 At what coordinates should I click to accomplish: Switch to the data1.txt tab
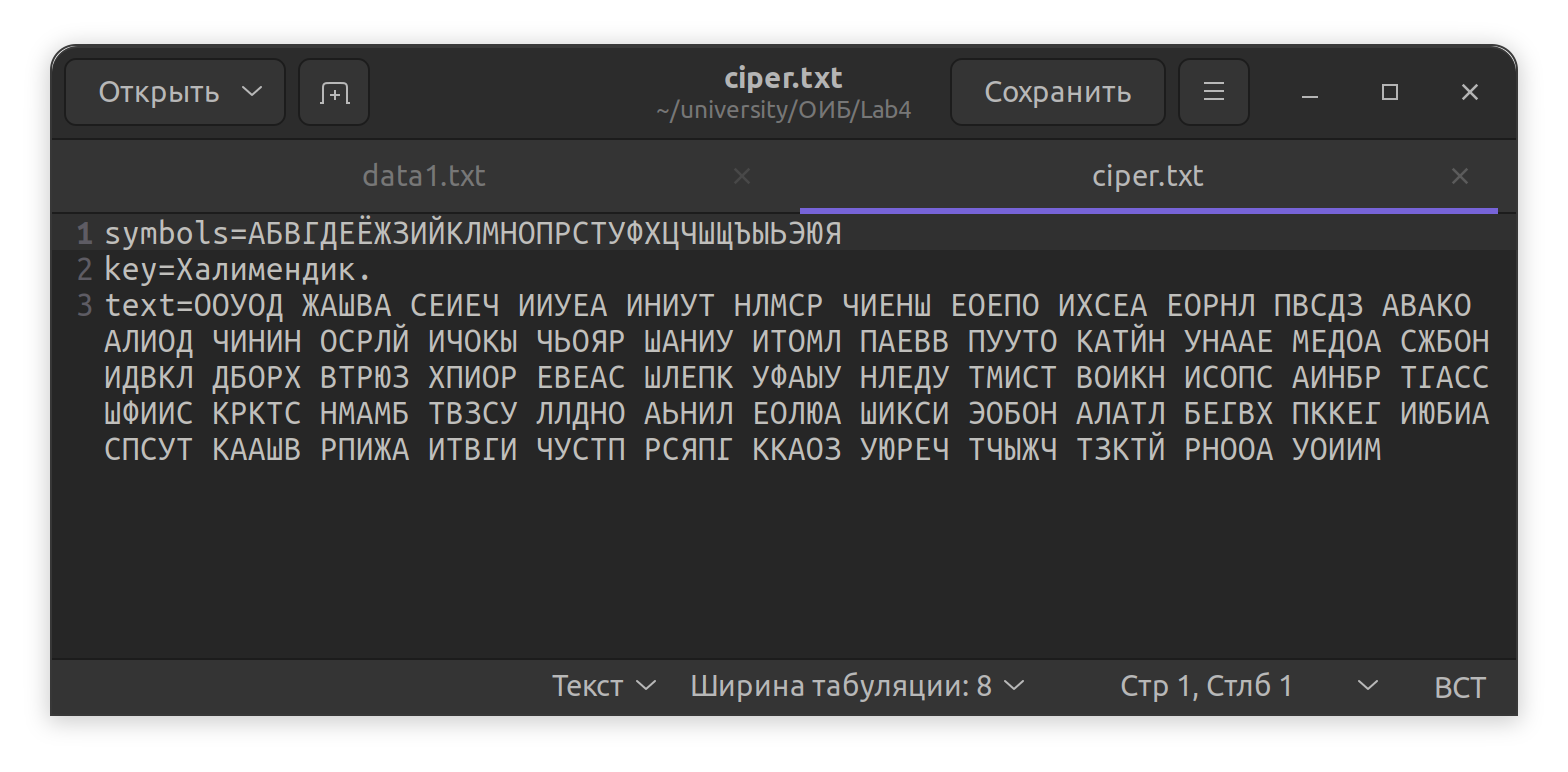(424, 177)
